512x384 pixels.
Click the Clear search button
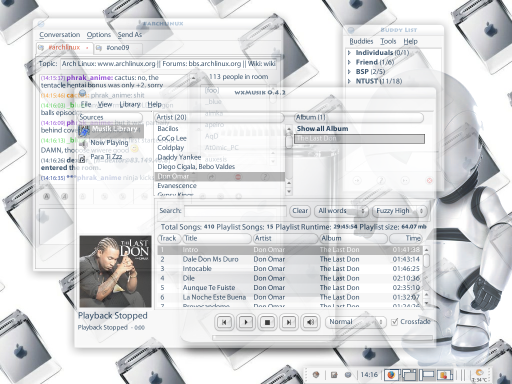[x=300, y=211]
